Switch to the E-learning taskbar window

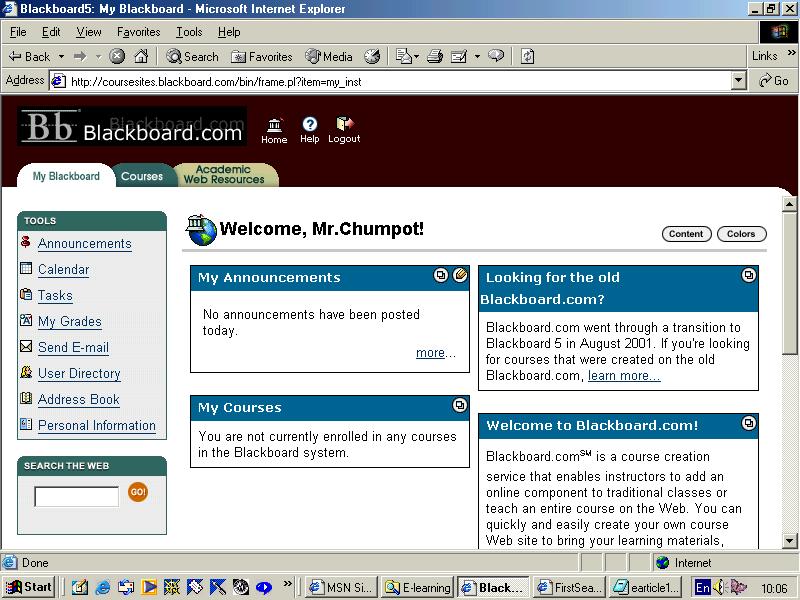click(x=417, y=587)
